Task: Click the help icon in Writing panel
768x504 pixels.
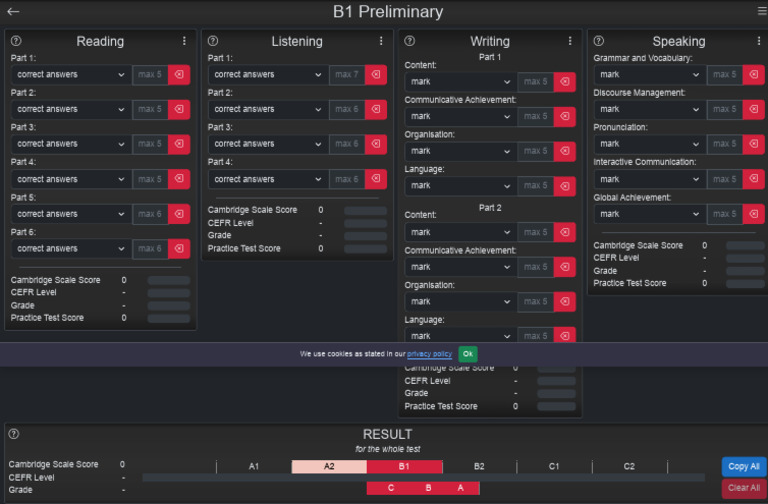Action: click(409, 41)
